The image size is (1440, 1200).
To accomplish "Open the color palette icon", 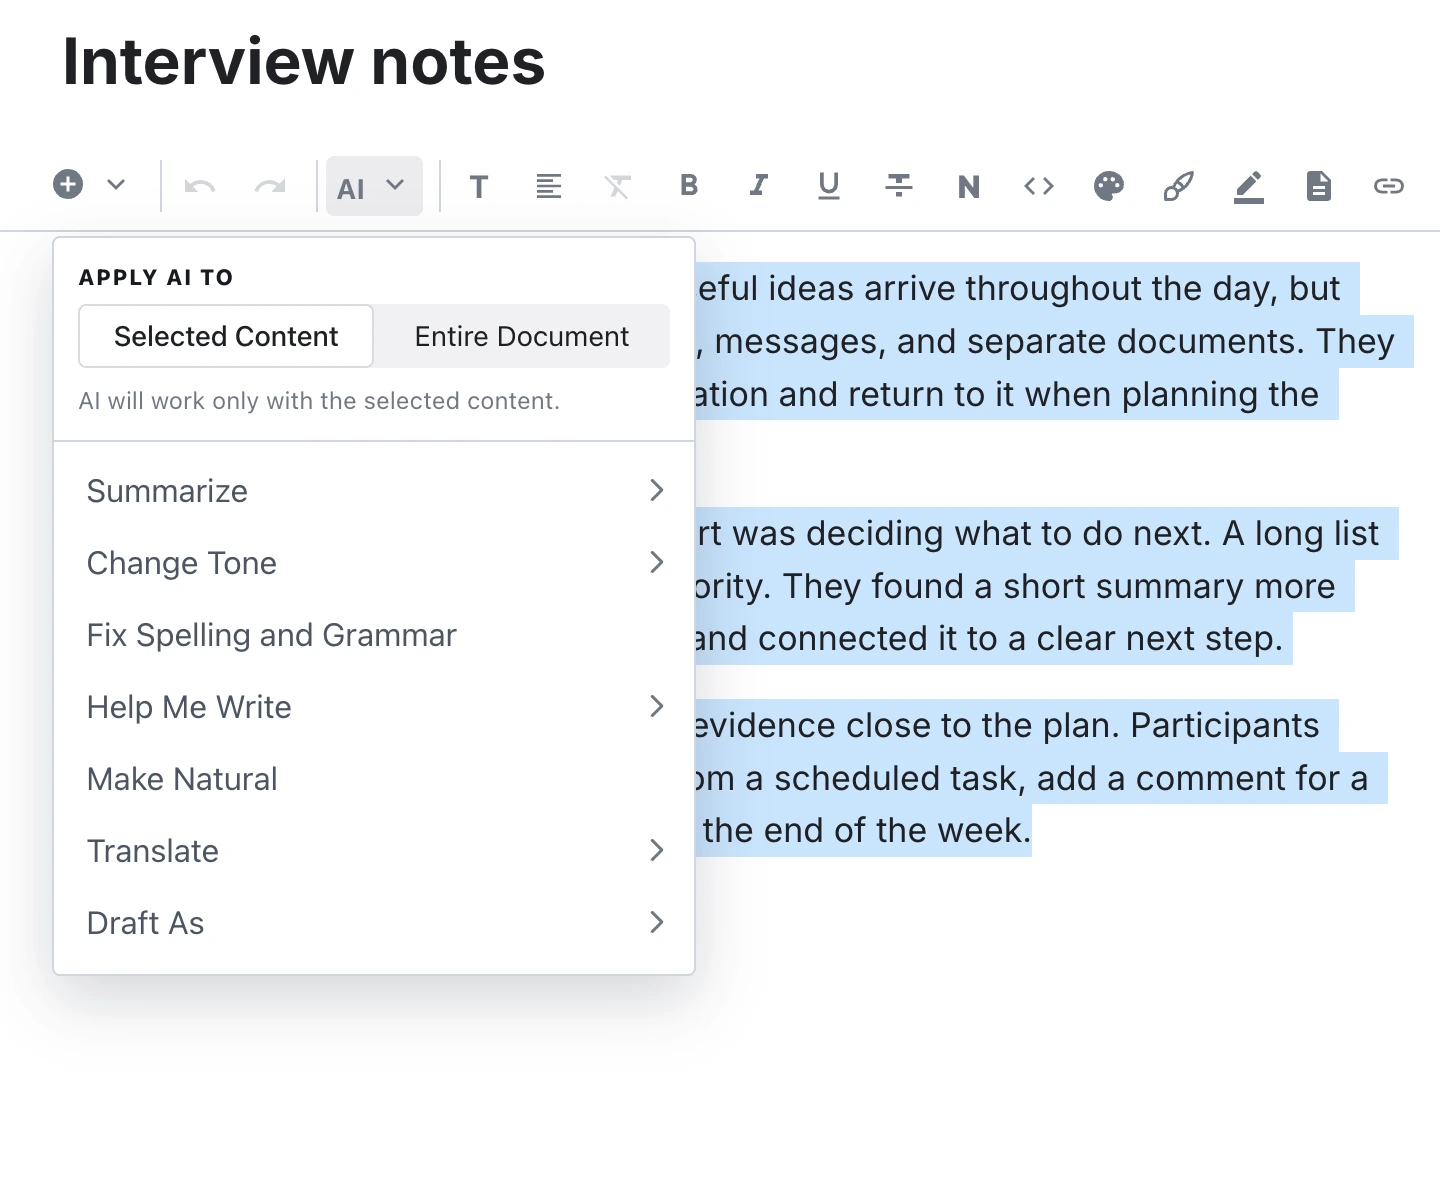I will tap(1109, 186).
